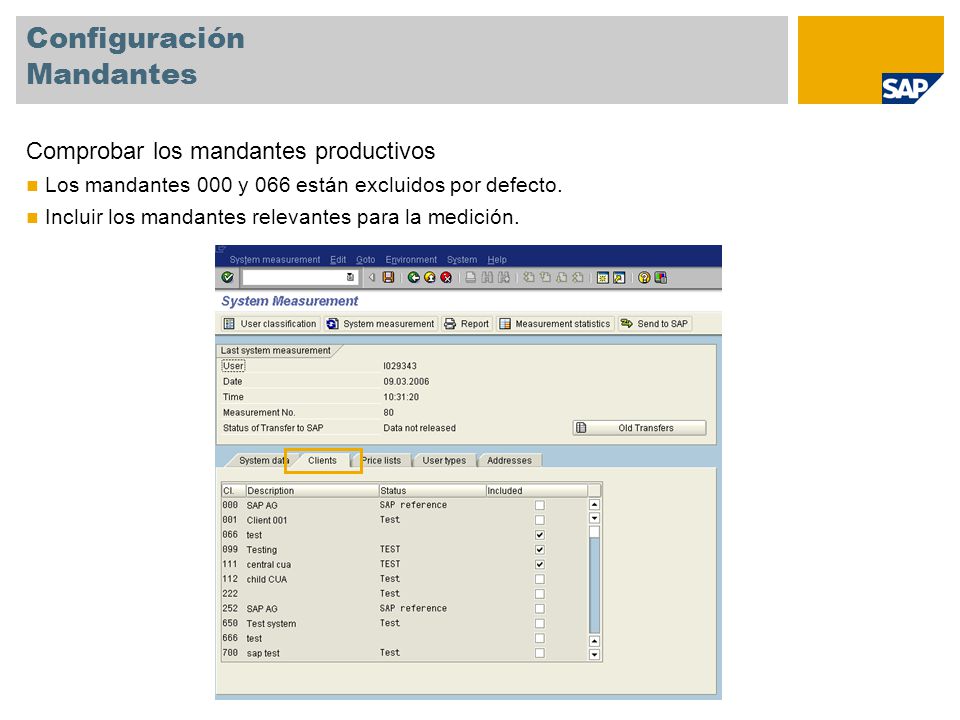The height and width of the screenshot is (720, 960).
Task: Click the red Cancel icon
Action: 446,277
